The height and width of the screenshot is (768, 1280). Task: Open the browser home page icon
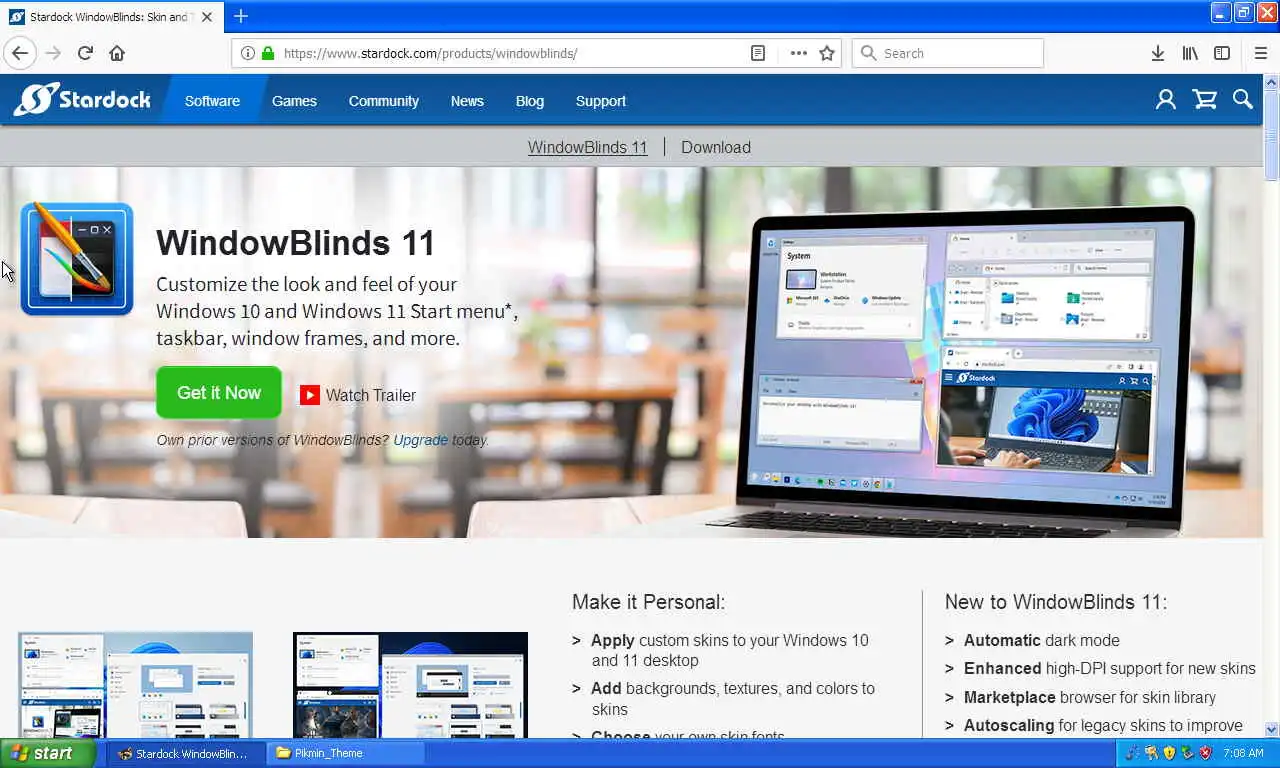[117, 53]
